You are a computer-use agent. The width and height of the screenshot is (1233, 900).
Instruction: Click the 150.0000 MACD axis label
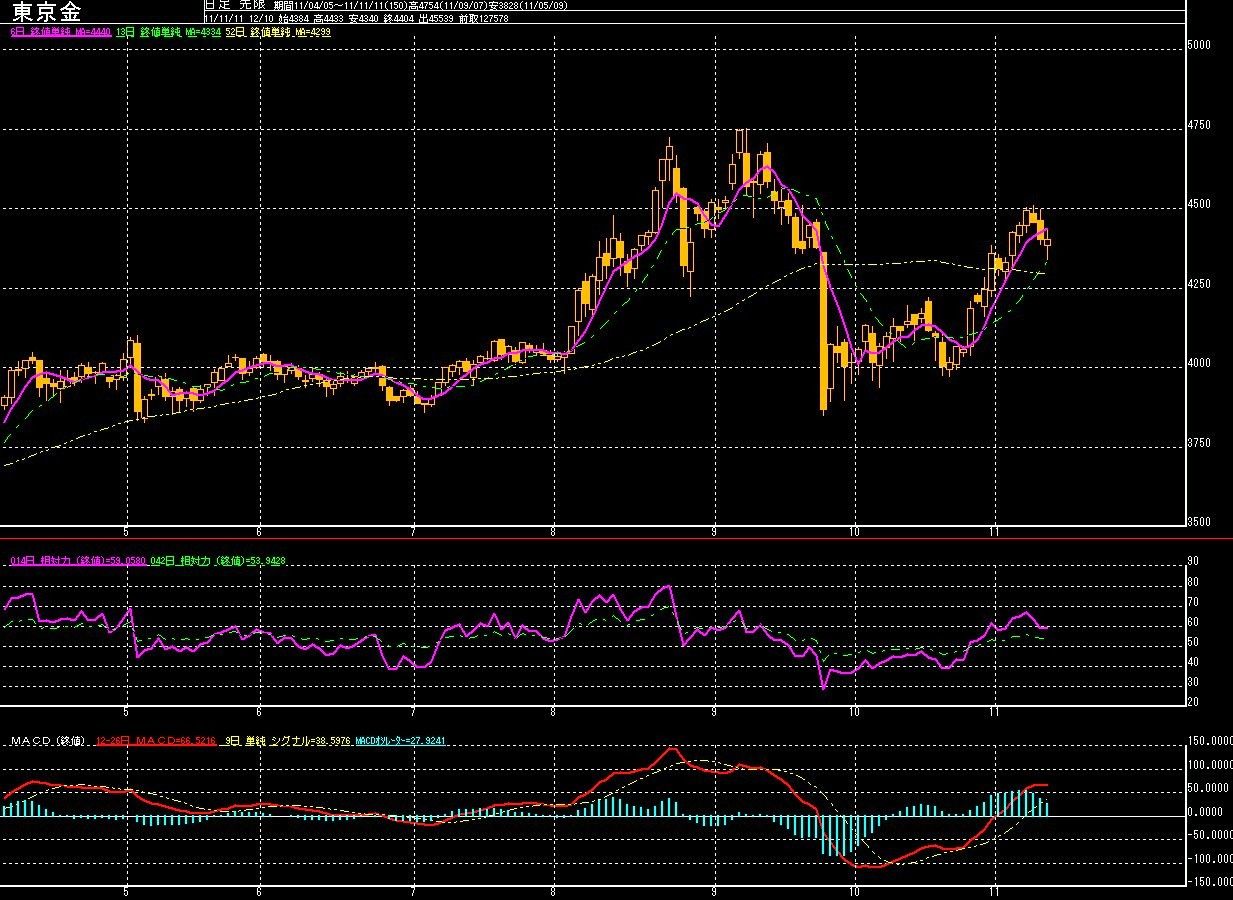pyautogui.click(x=1208, y=742)
